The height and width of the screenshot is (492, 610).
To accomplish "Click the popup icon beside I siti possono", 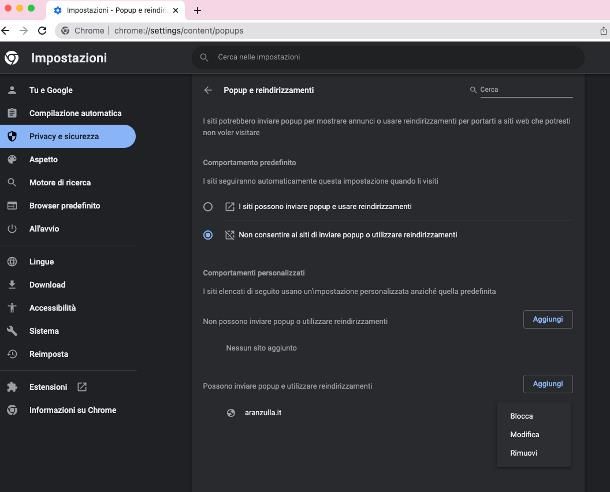I will click(230, 207).
